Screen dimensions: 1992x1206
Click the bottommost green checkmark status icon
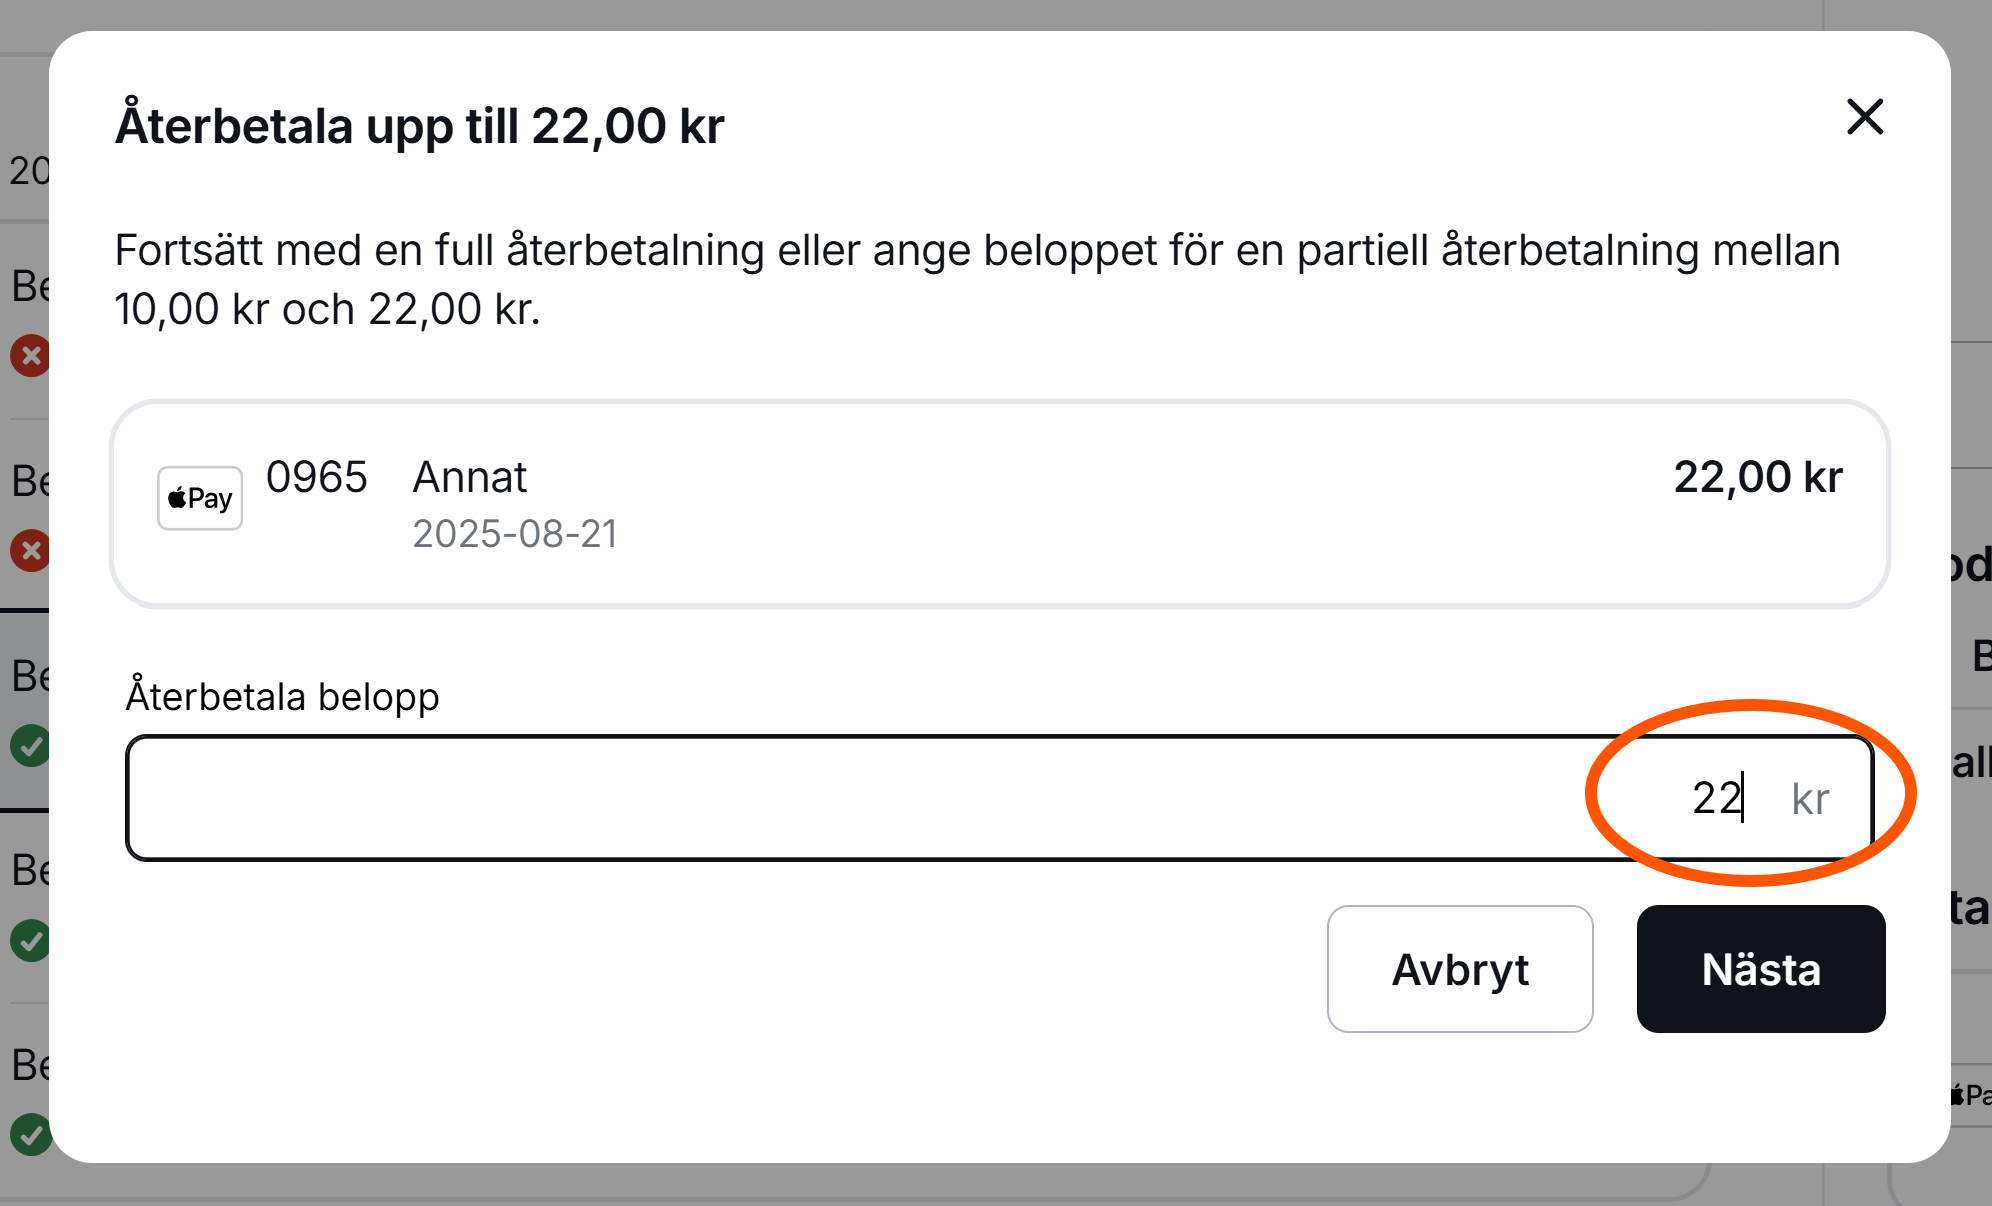coord(30,1134)
